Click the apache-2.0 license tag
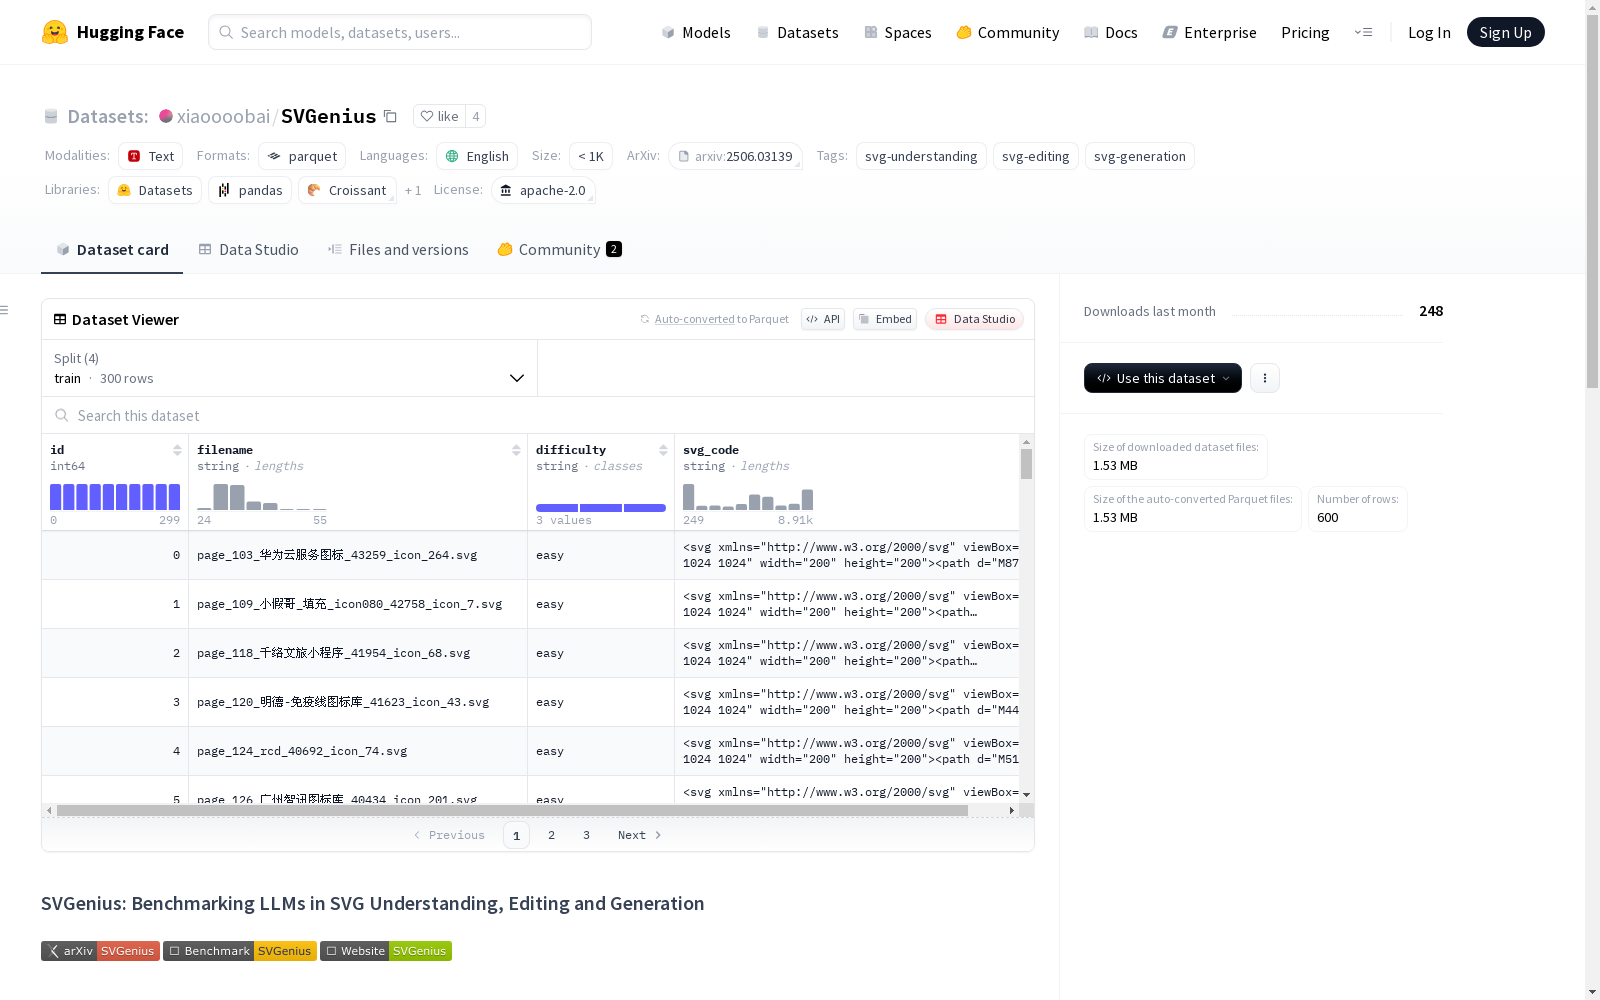The image size is (1600, 1000). point(543,190)
